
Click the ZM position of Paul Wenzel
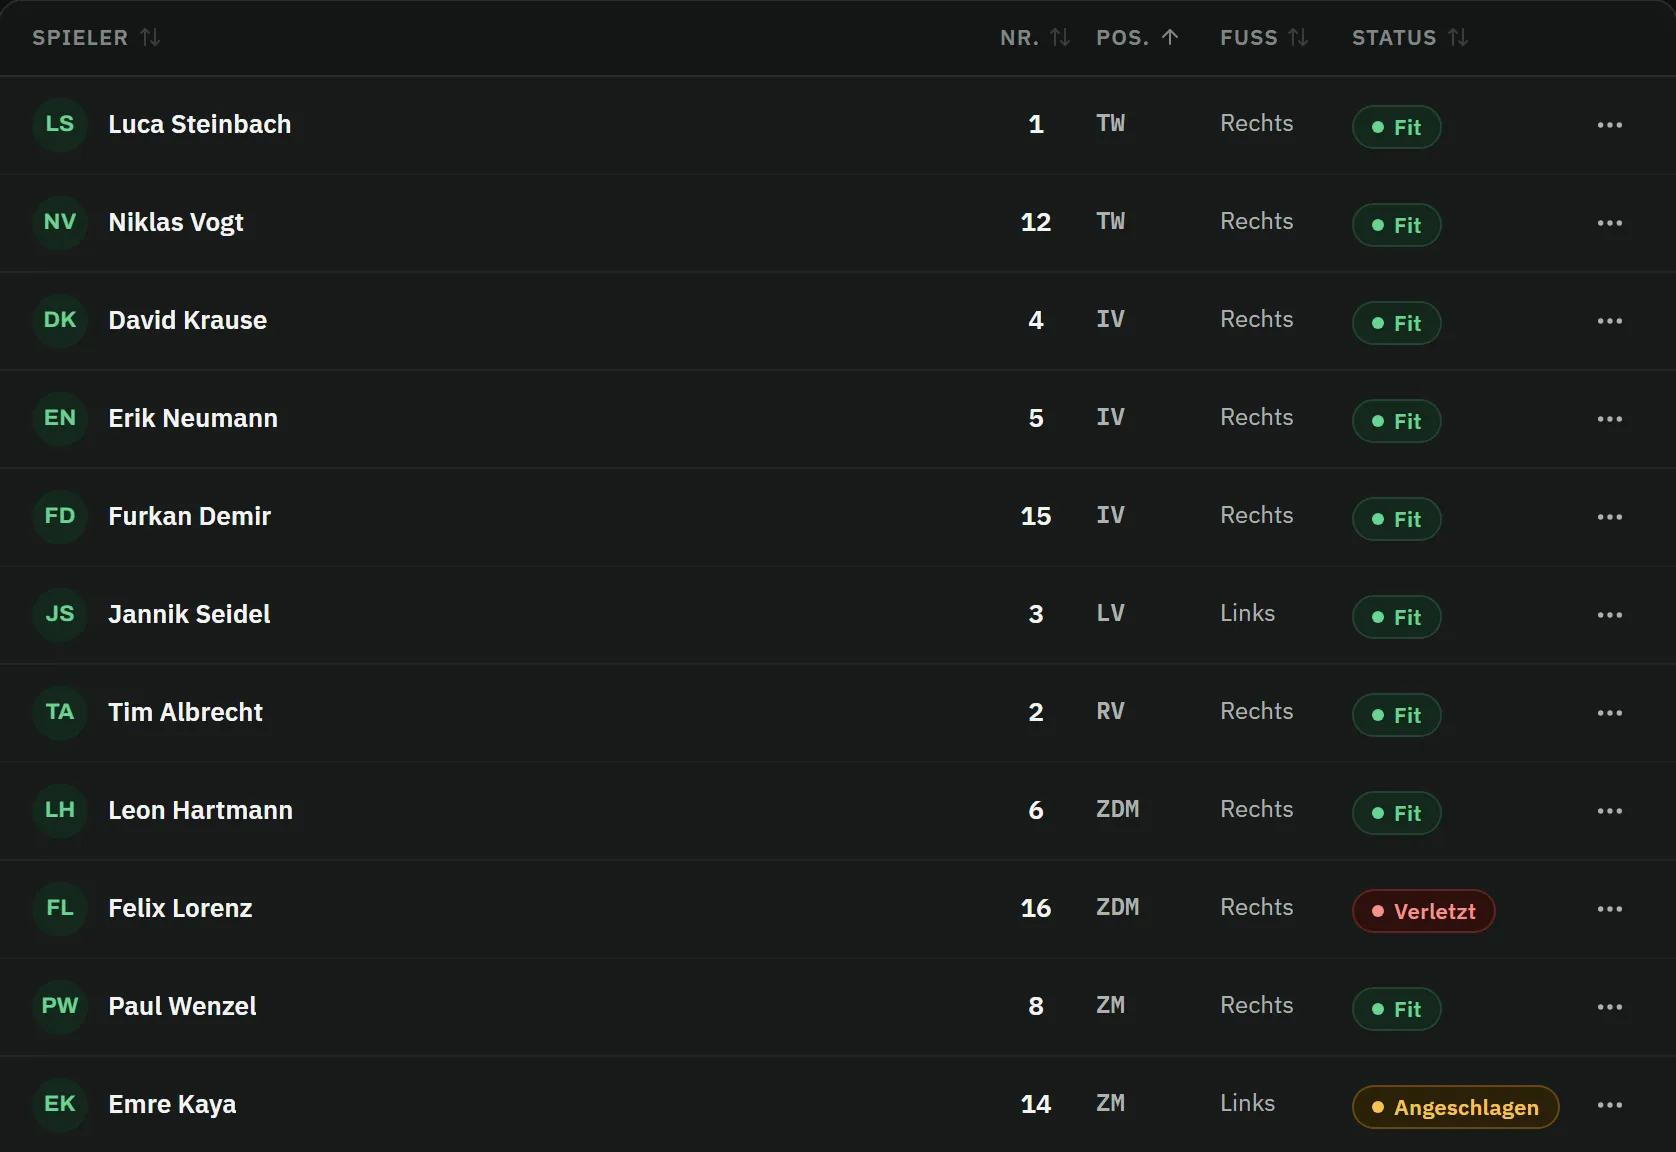click(x=1110, y=1005)
